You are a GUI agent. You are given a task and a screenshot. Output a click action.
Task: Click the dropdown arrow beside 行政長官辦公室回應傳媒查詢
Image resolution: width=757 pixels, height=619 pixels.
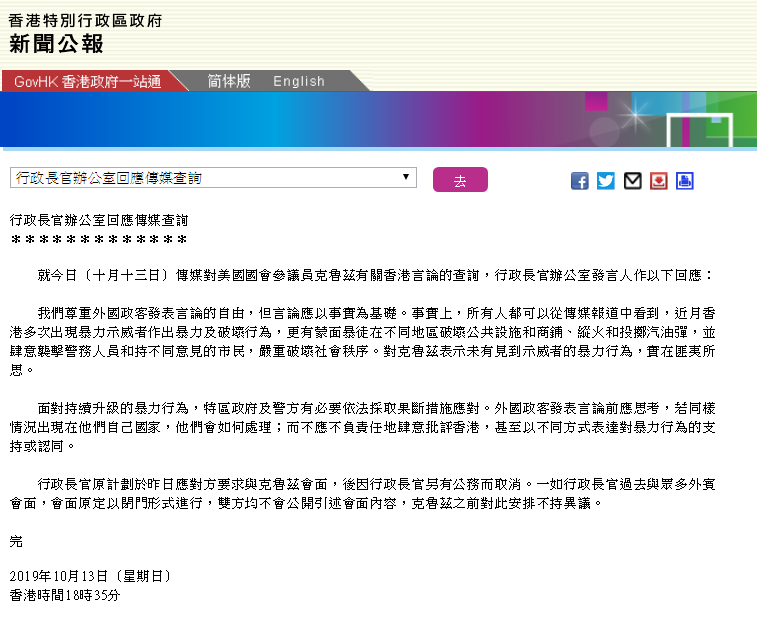[x=406, y=178]
